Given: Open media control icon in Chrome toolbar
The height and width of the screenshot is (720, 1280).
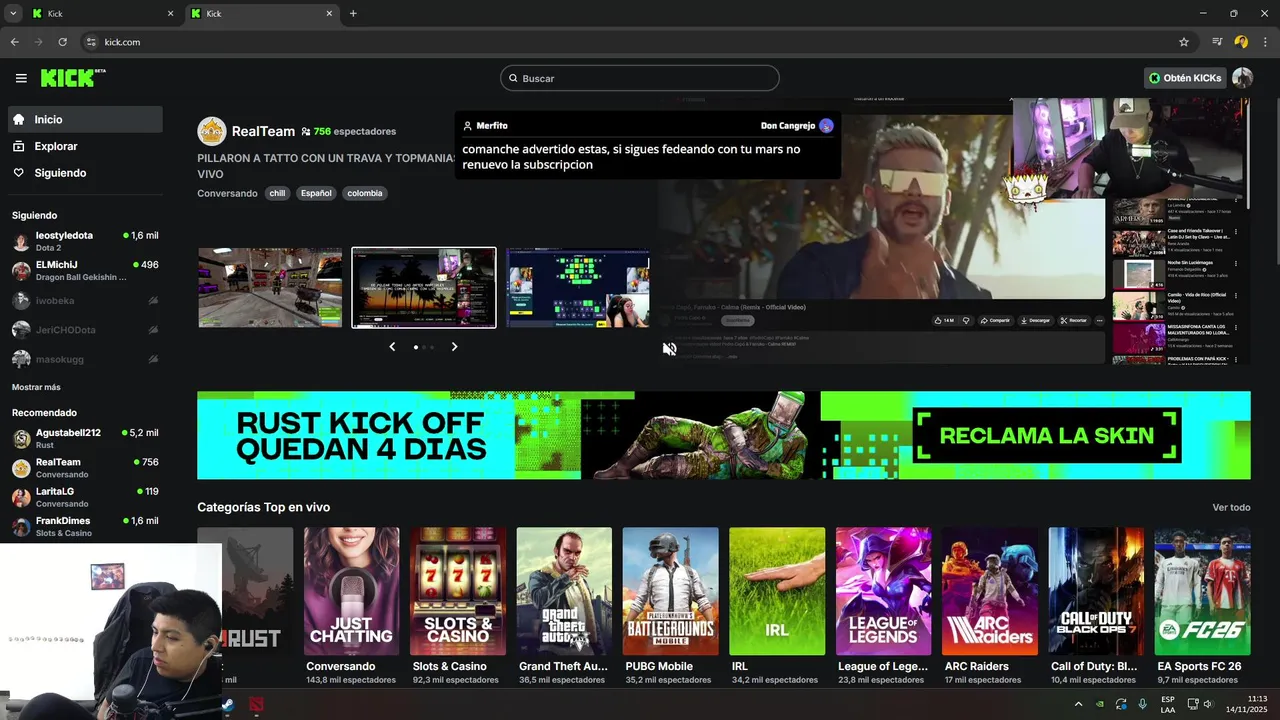Looking at the screenshot, I should click(x=1217, y=42).
